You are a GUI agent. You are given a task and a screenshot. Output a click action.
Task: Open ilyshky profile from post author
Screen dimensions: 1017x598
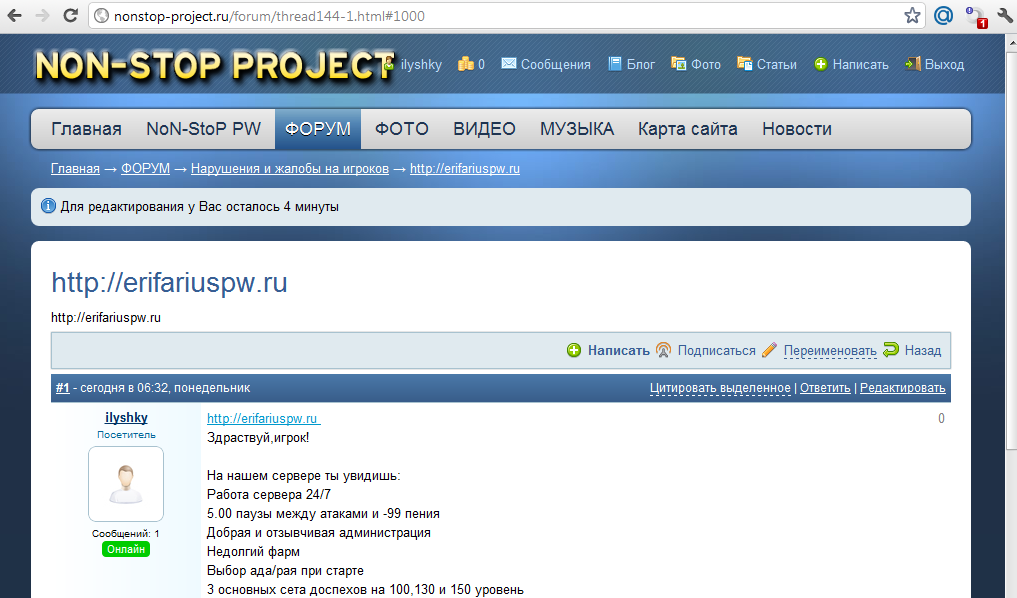click(x=126, y=418)
